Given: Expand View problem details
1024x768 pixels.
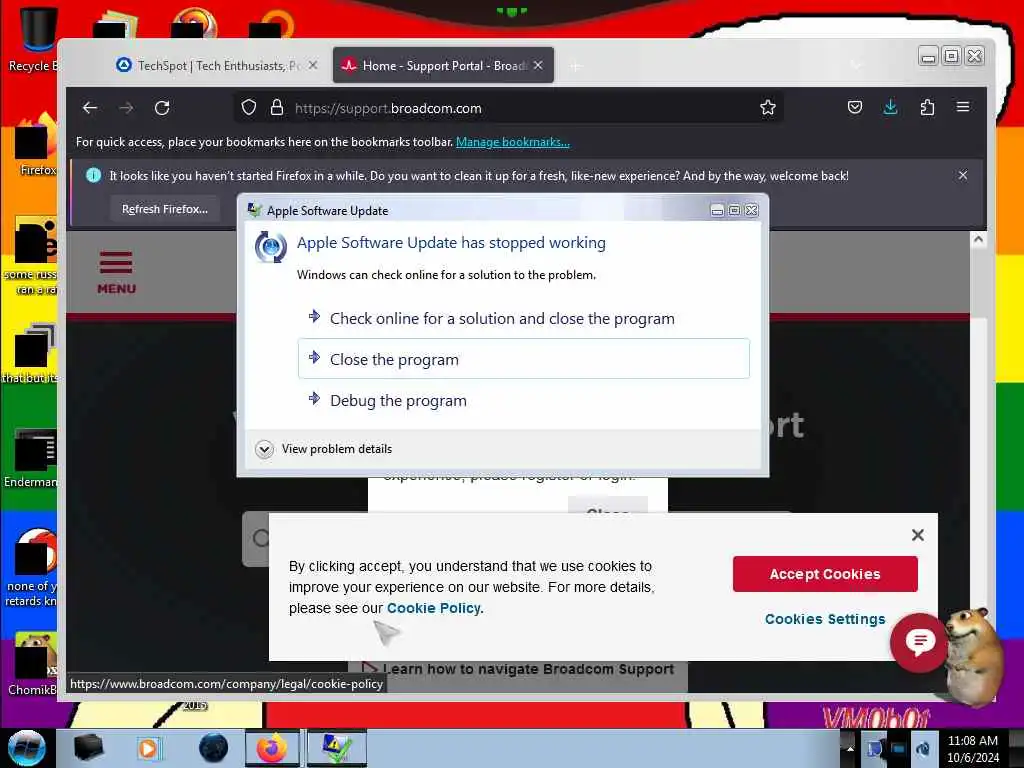Looking at the screenshot, I should pyautogui.click(x=324, y=449).
